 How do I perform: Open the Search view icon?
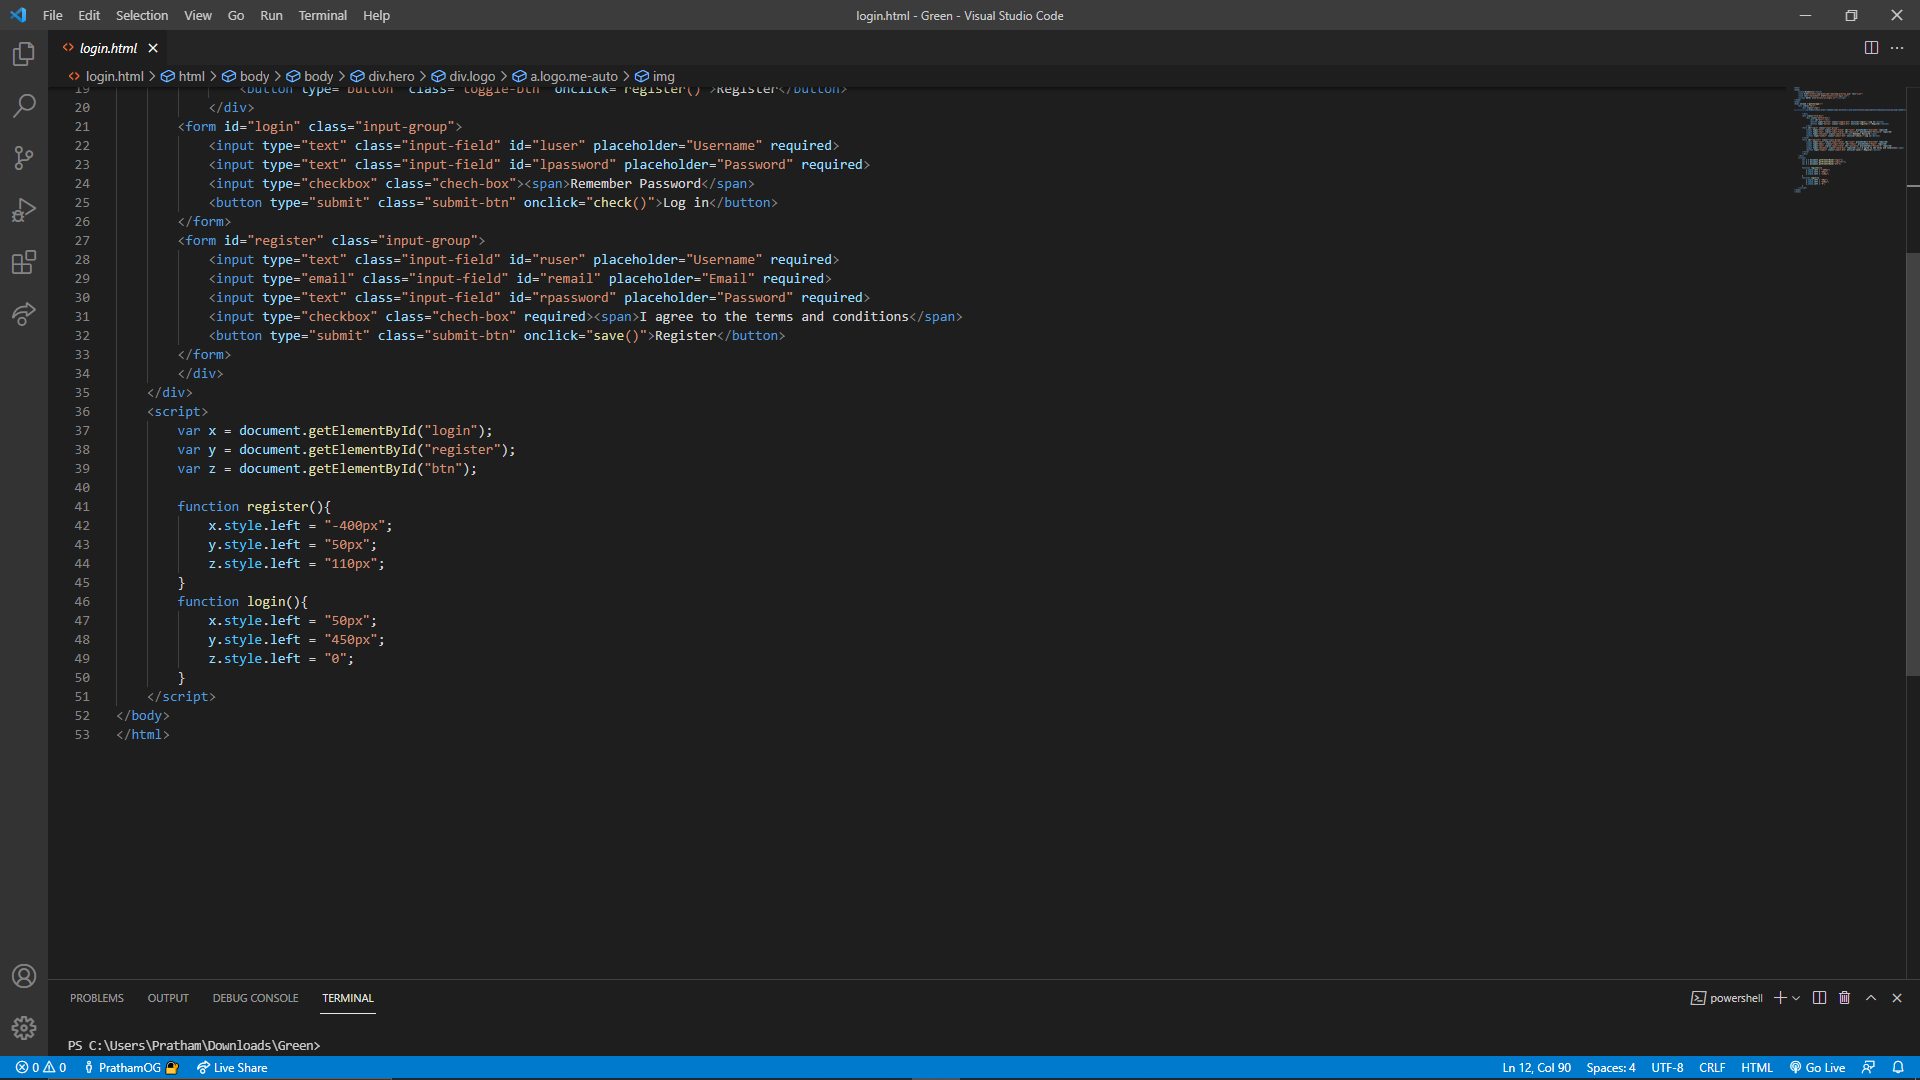24,106
